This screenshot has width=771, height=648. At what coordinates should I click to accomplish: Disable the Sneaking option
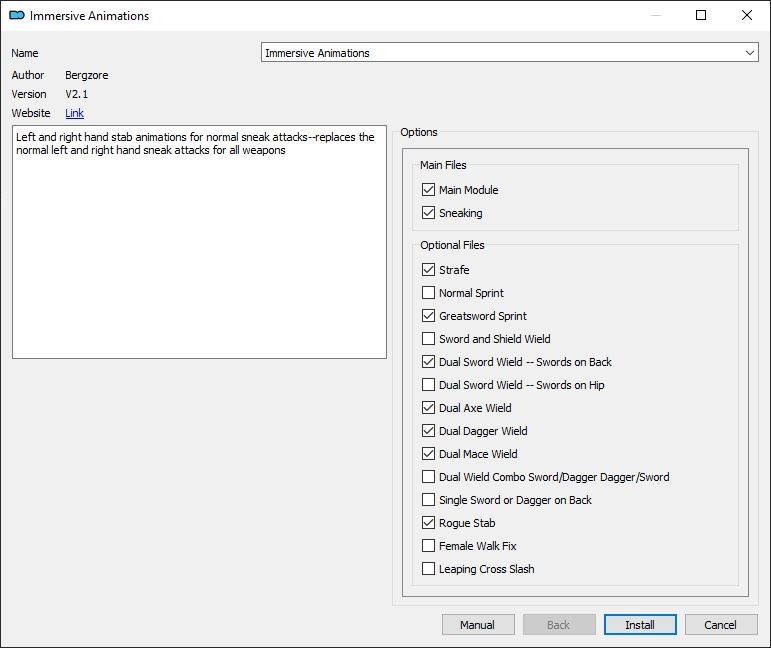pyautogui.click(x=428, y=213)
